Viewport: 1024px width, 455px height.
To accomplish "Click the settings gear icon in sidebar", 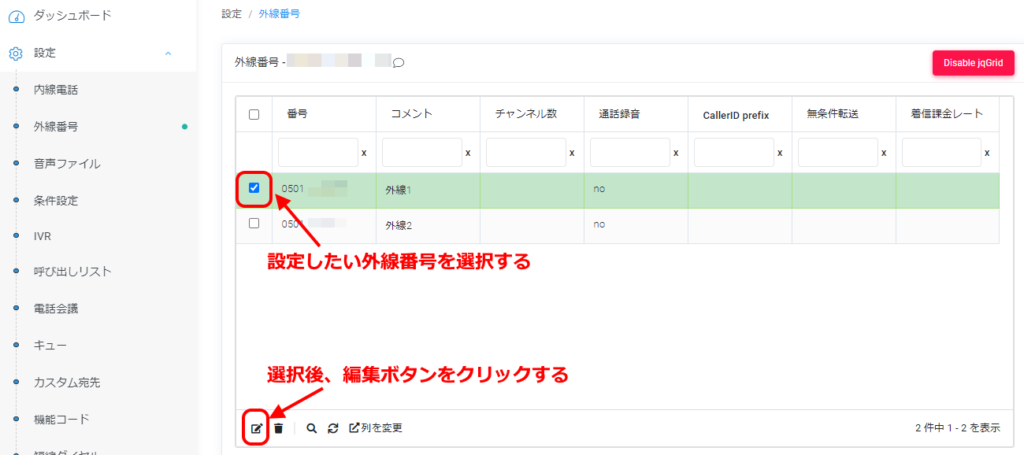I will pos(16,53).
